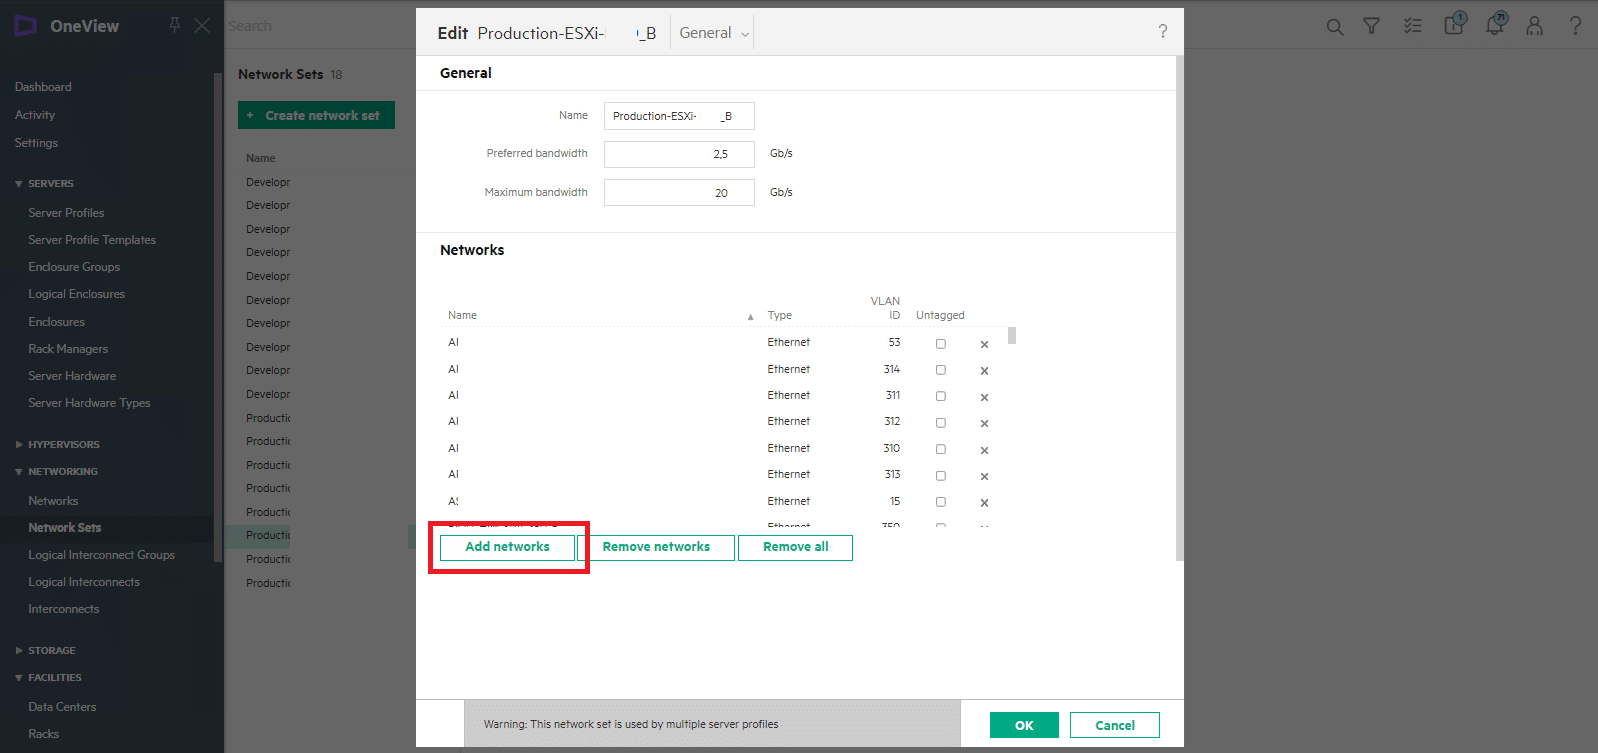The image size is (1598, 753).
Task: Tick Untagged for VLAN 15 network
Action: tap(940, 502)
